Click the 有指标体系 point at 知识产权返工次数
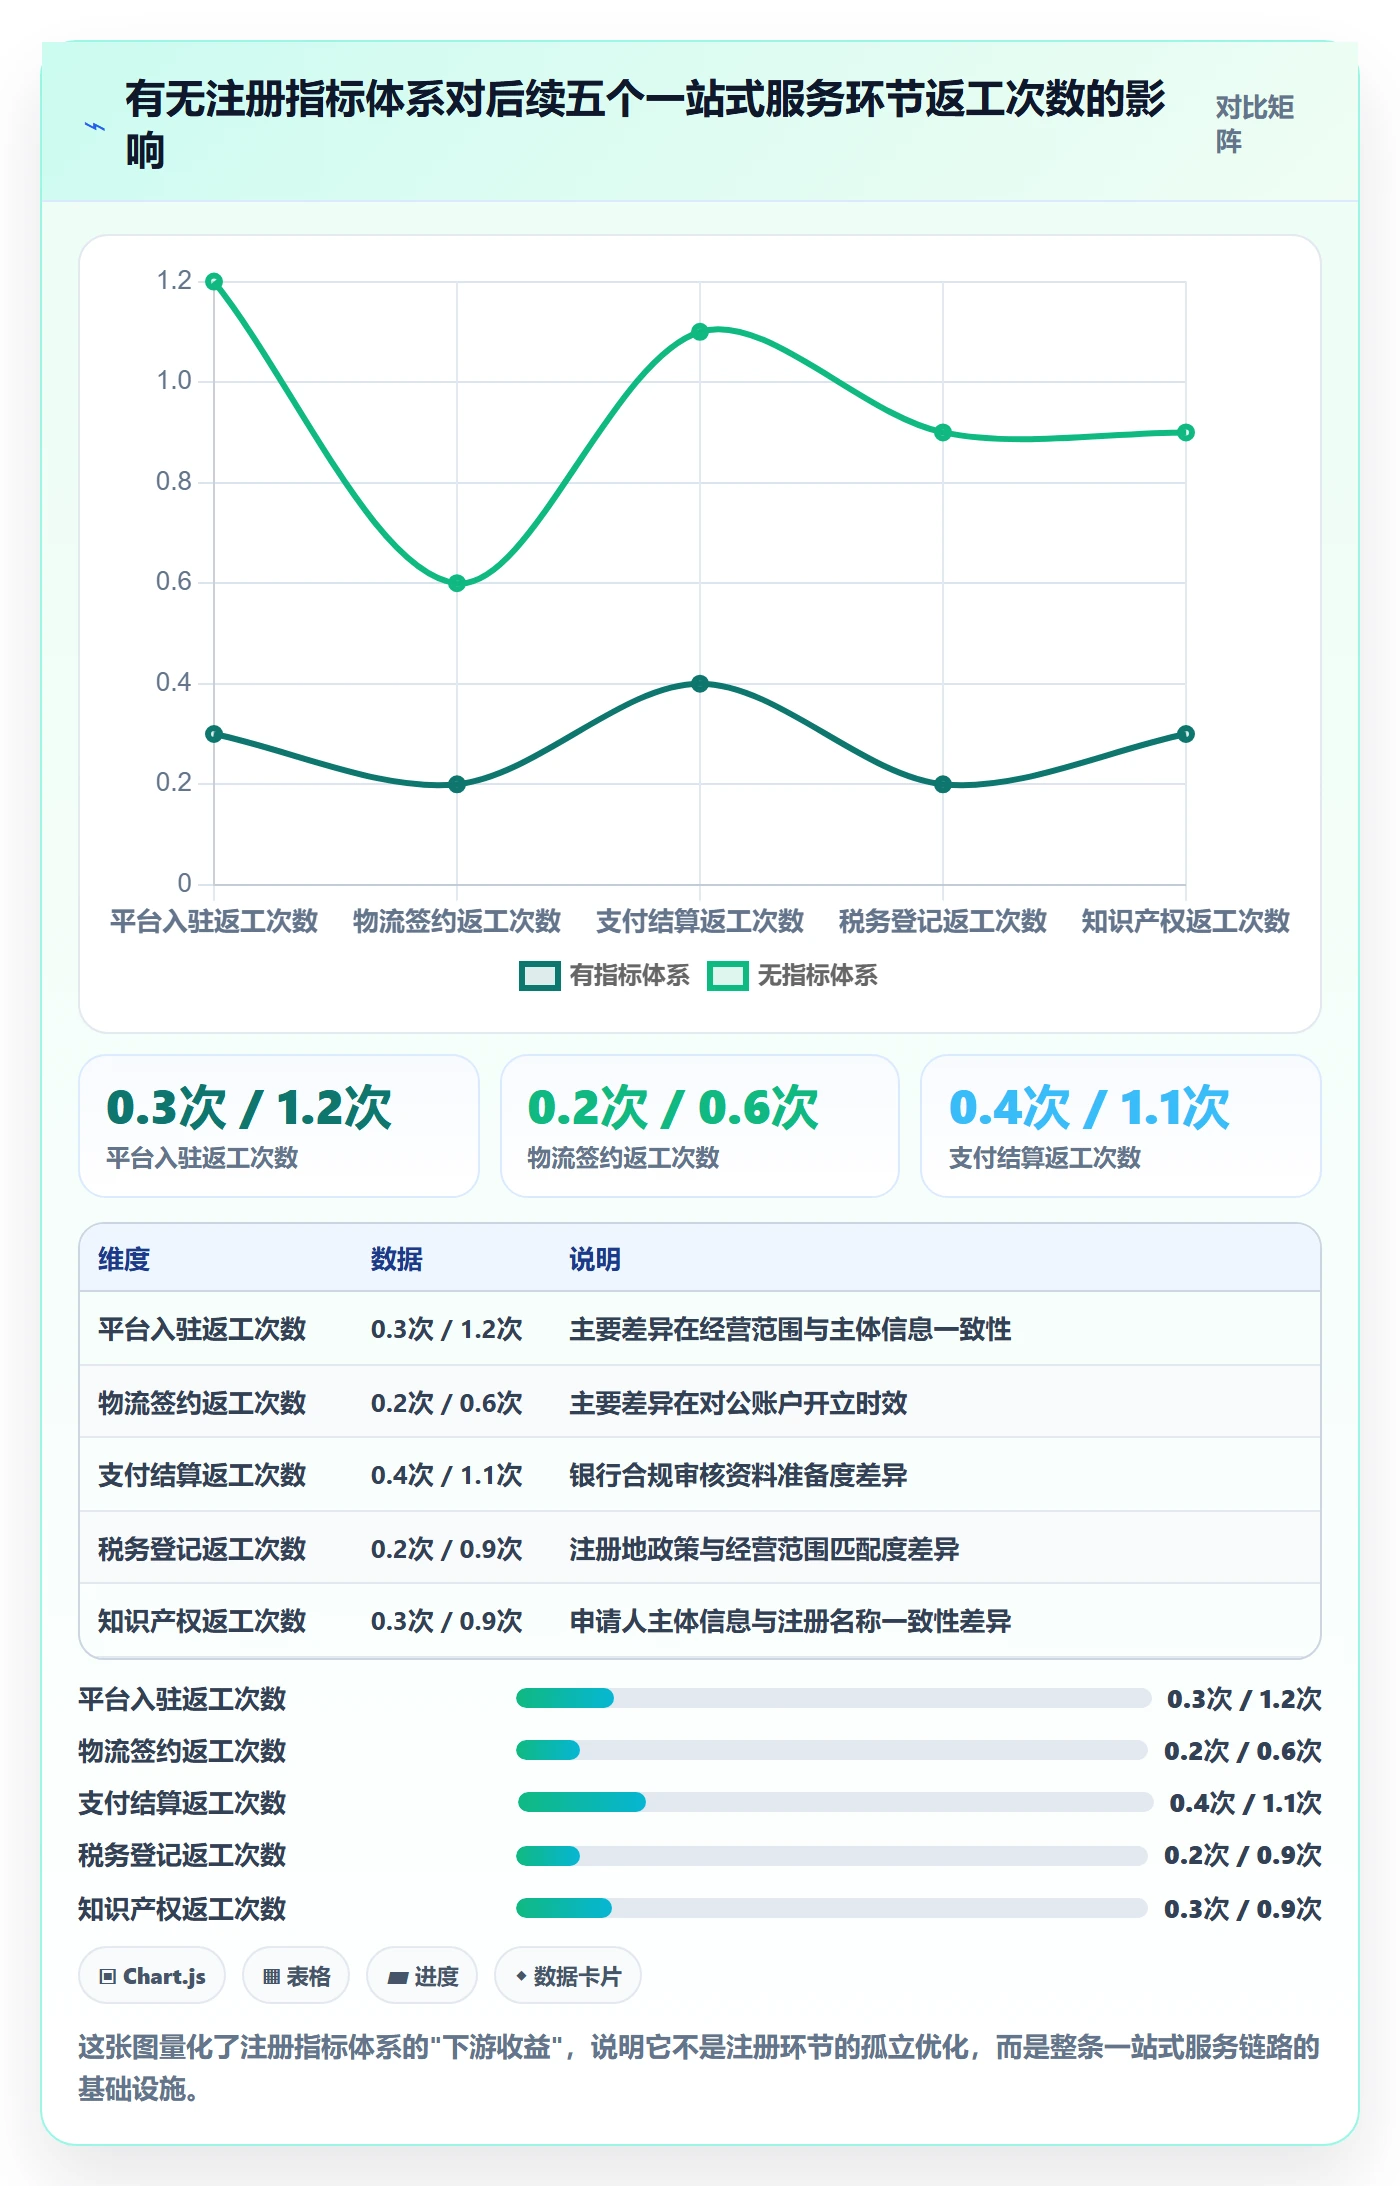The image size is (1400, 2186). point(1186,734)
